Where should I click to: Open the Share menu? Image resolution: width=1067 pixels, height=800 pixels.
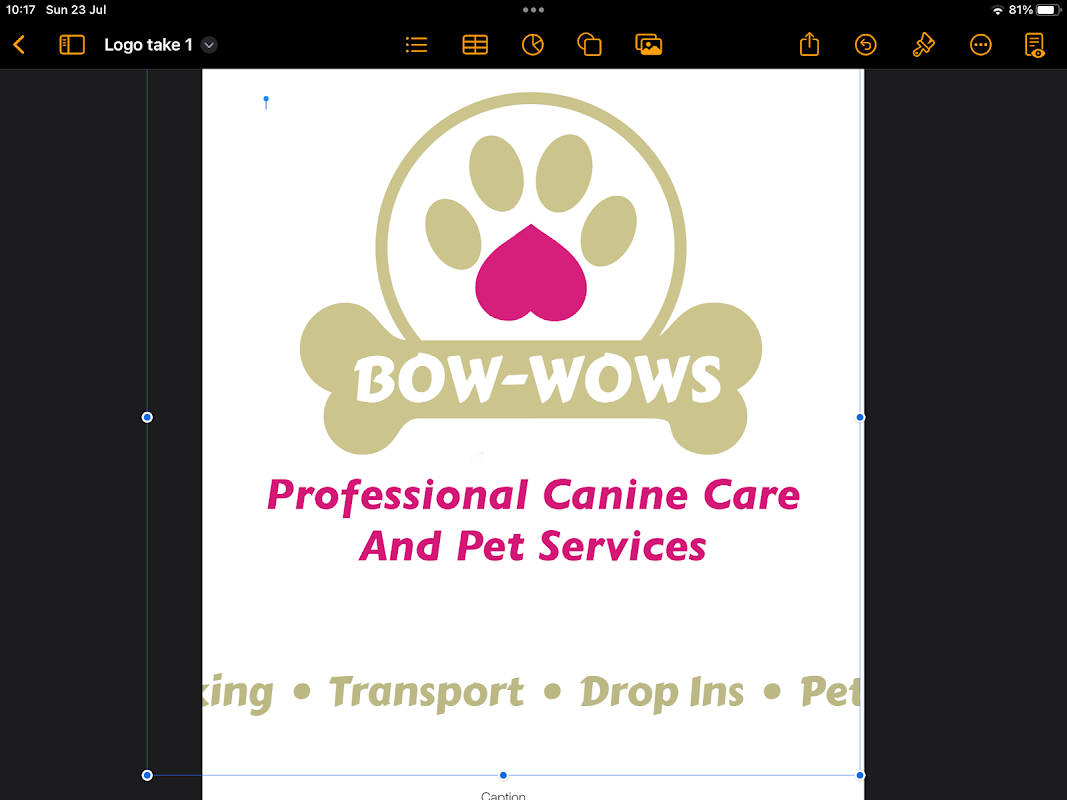pyautogui.click(x=809, y=44)
